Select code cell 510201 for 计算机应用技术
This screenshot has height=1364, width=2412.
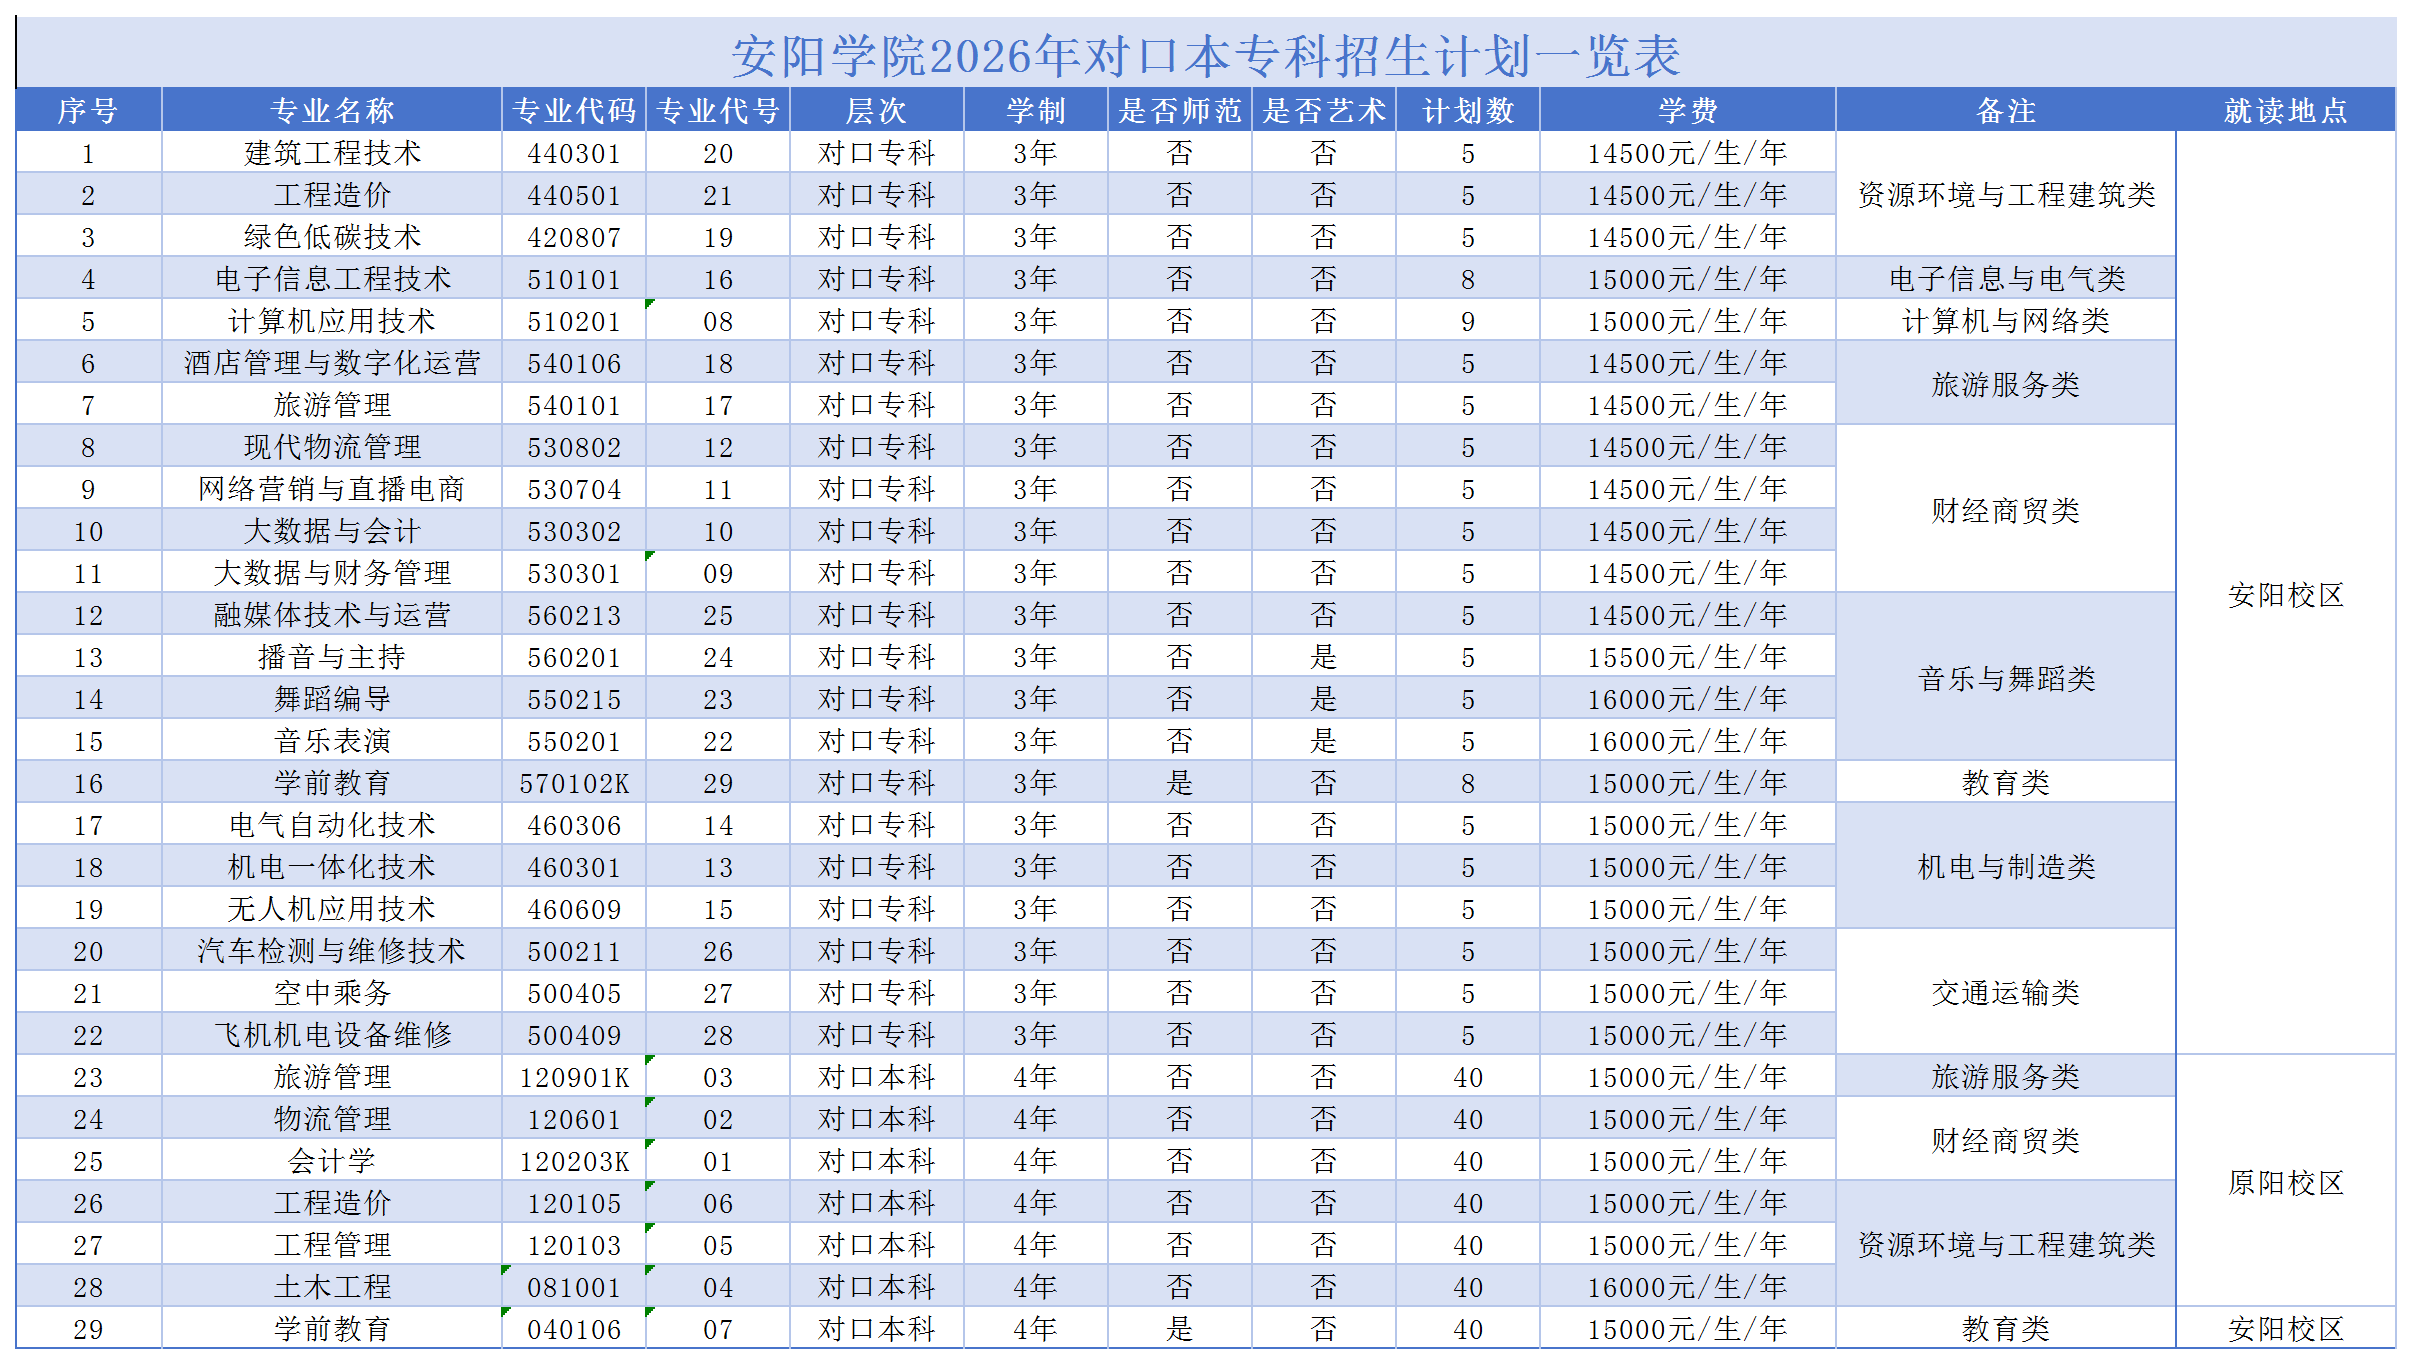574,321
